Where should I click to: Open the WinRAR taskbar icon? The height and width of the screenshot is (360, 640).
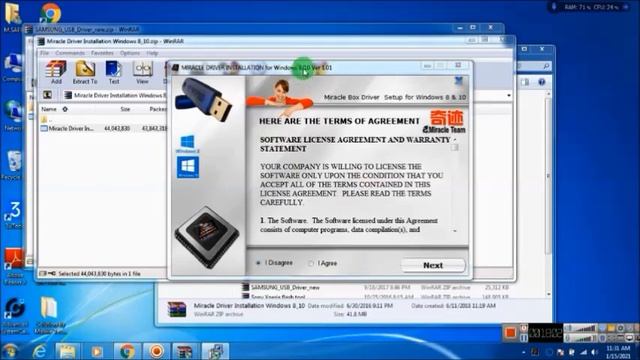point(185,351)
